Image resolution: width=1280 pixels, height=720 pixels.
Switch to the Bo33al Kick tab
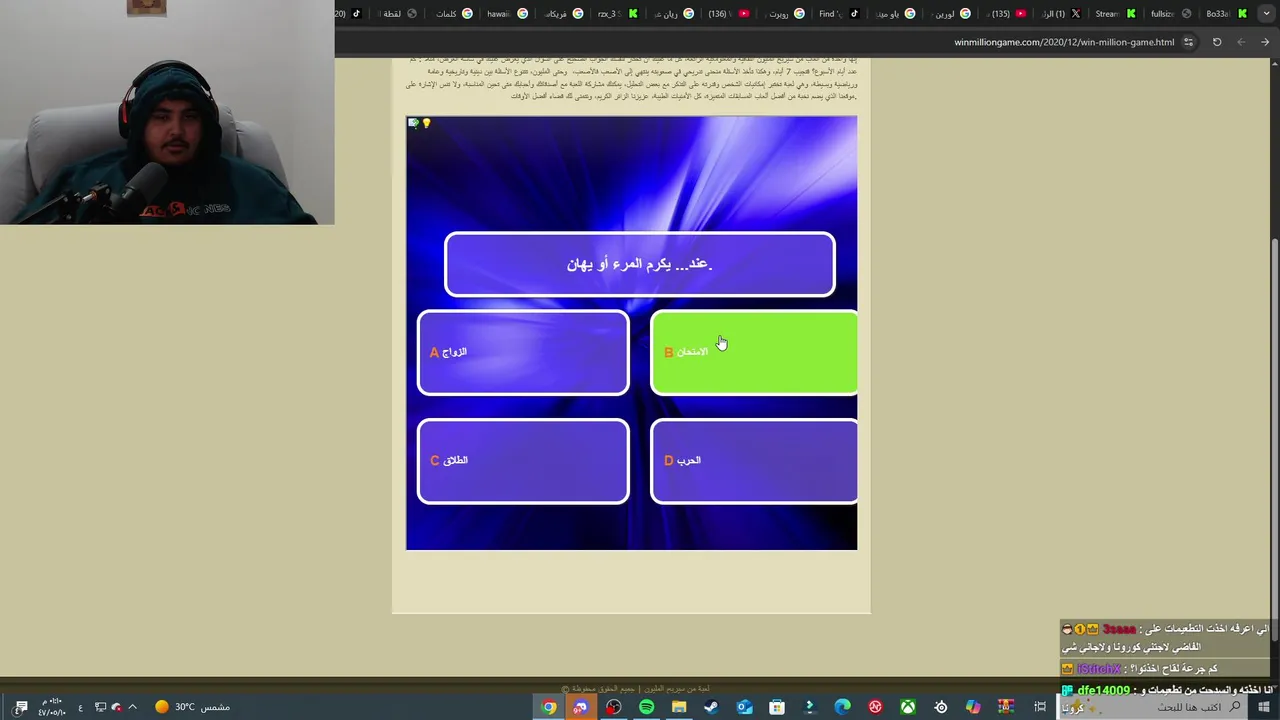tap(1226, 14)
